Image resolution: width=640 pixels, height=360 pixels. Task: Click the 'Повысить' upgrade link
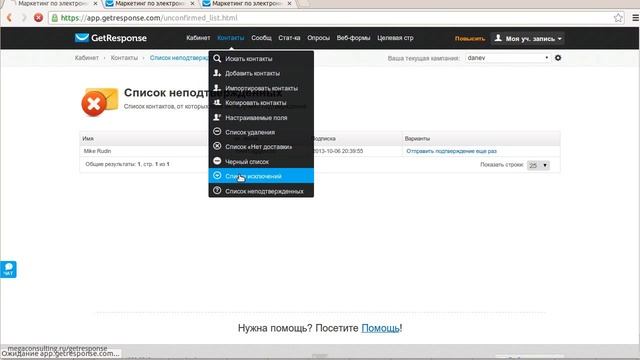470,39
